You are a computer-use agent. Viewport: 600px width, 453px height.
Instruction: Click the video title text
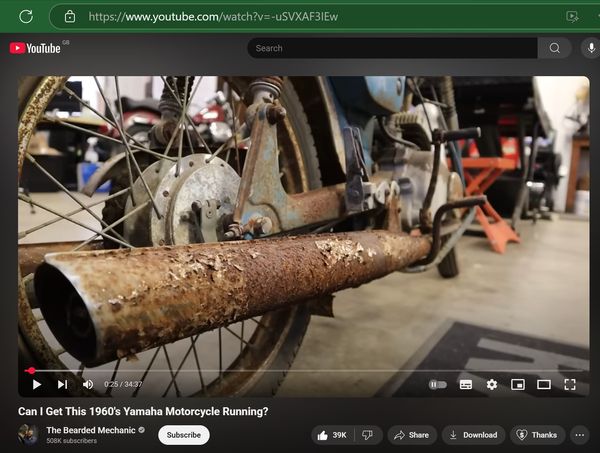pos(143,411)
